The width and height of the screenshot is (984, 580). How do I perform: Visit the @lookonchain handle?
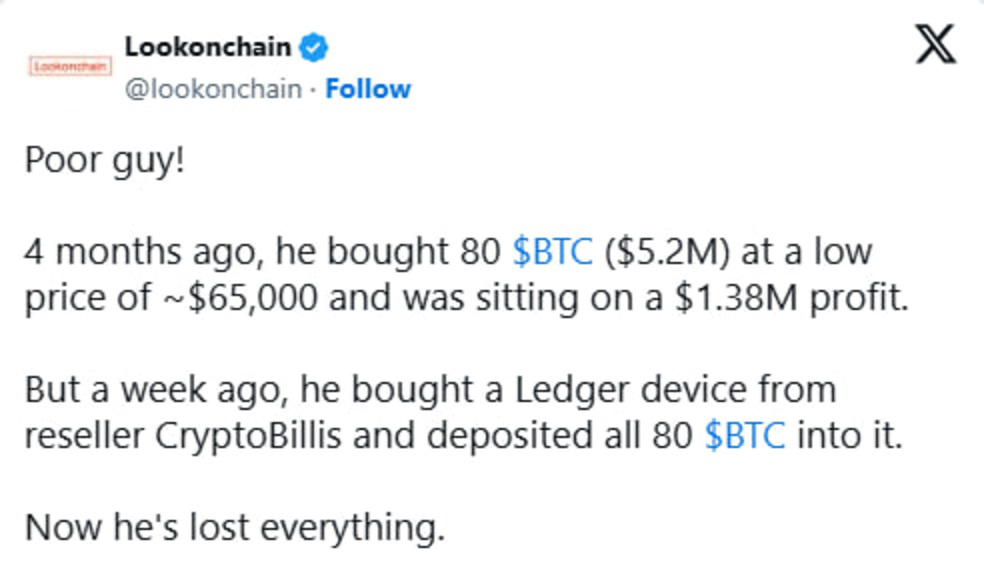(213, 89)
